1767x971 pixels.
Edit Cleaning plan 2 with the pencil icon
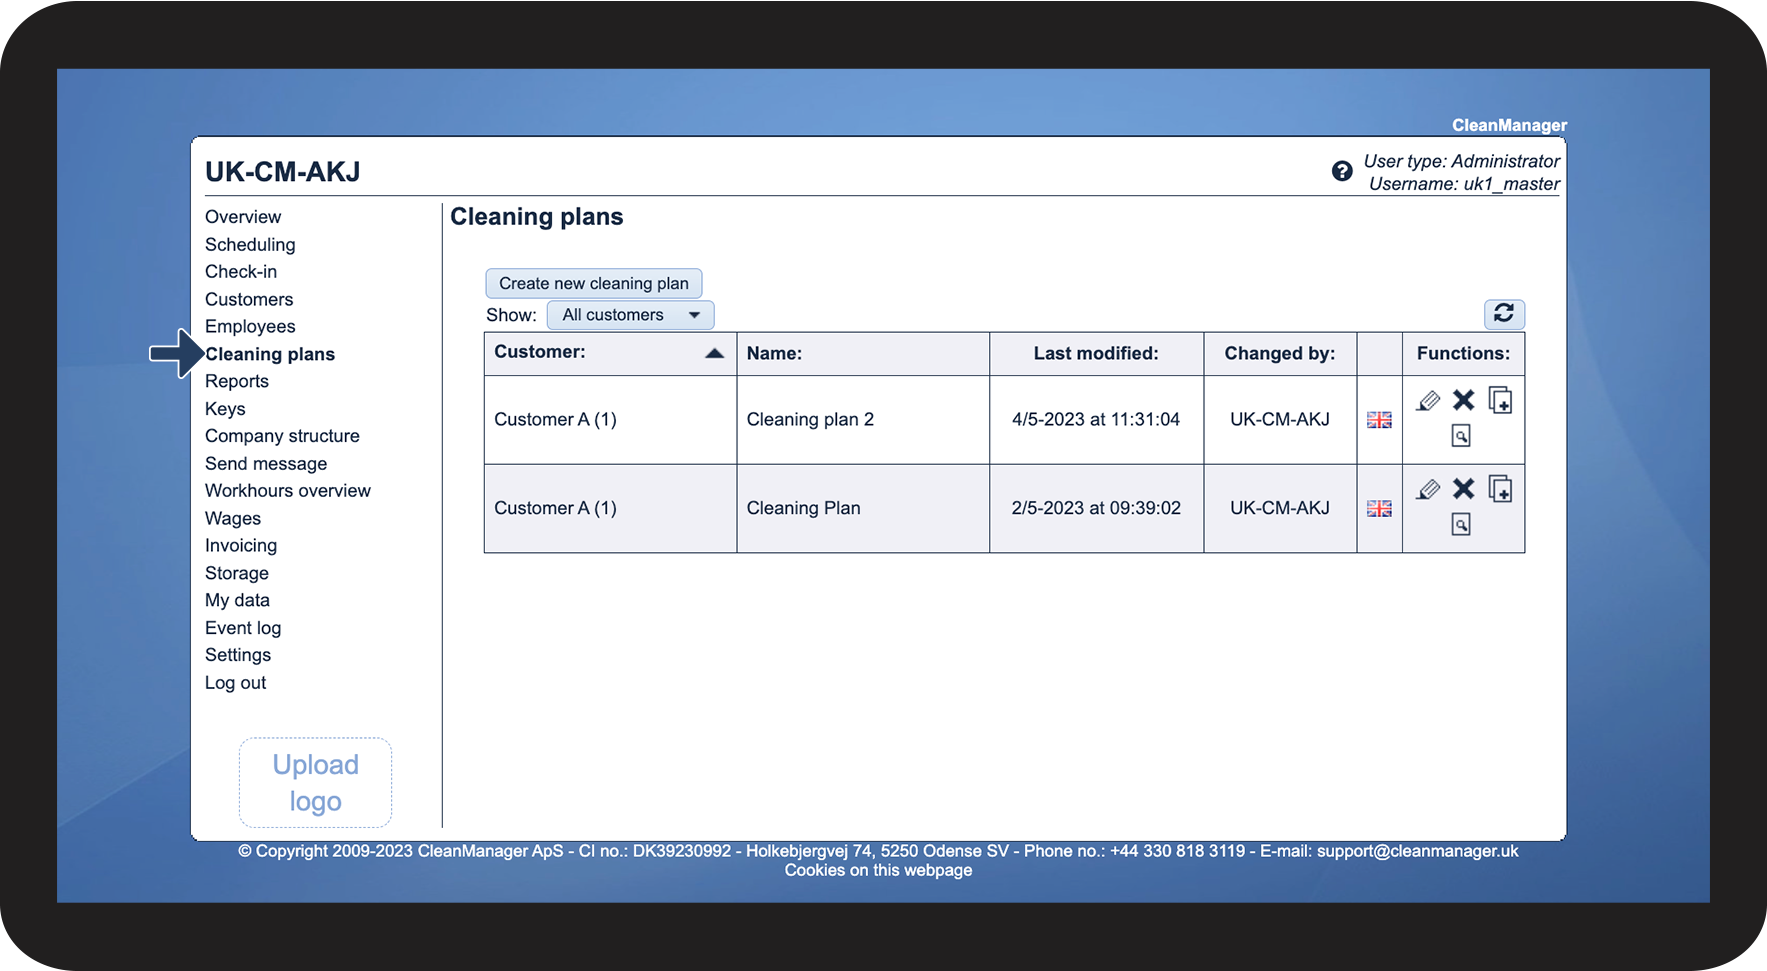(x=1428, y=401)
